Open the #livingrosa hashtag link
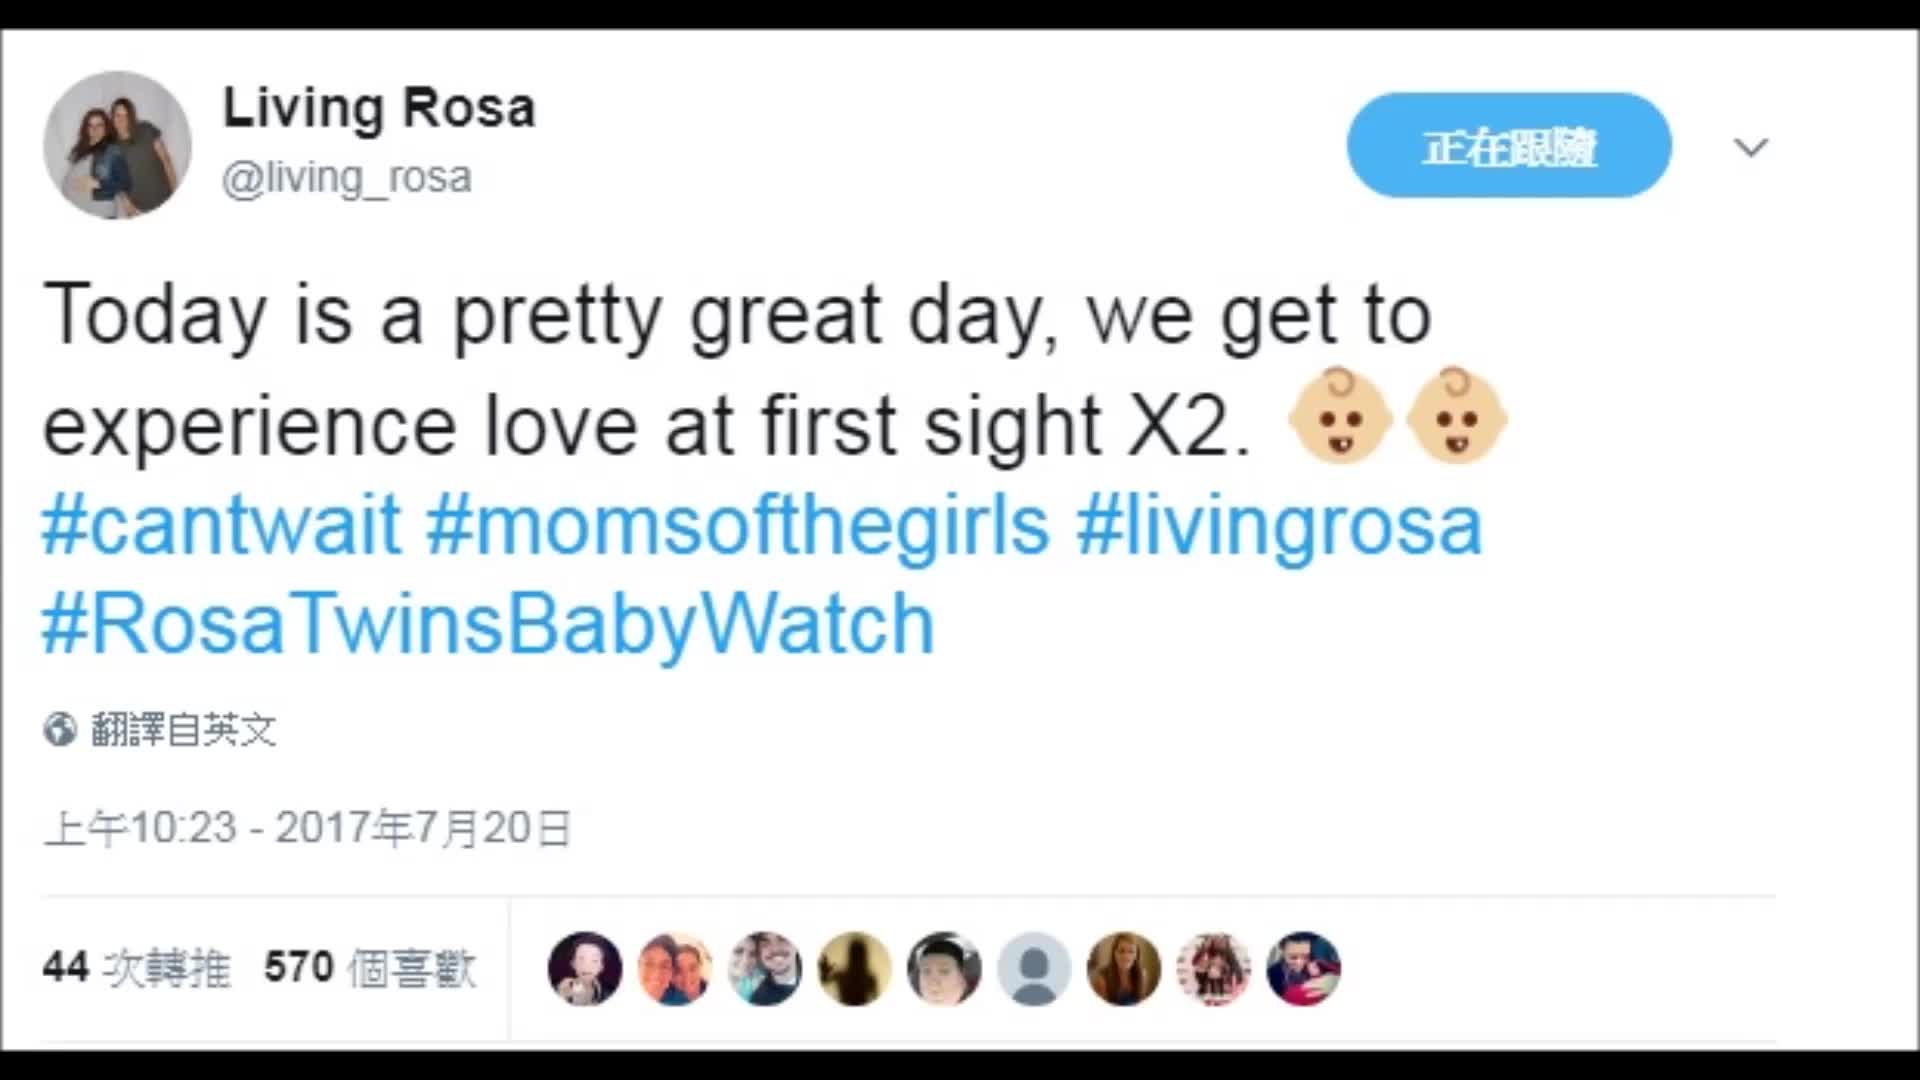 1279,524
